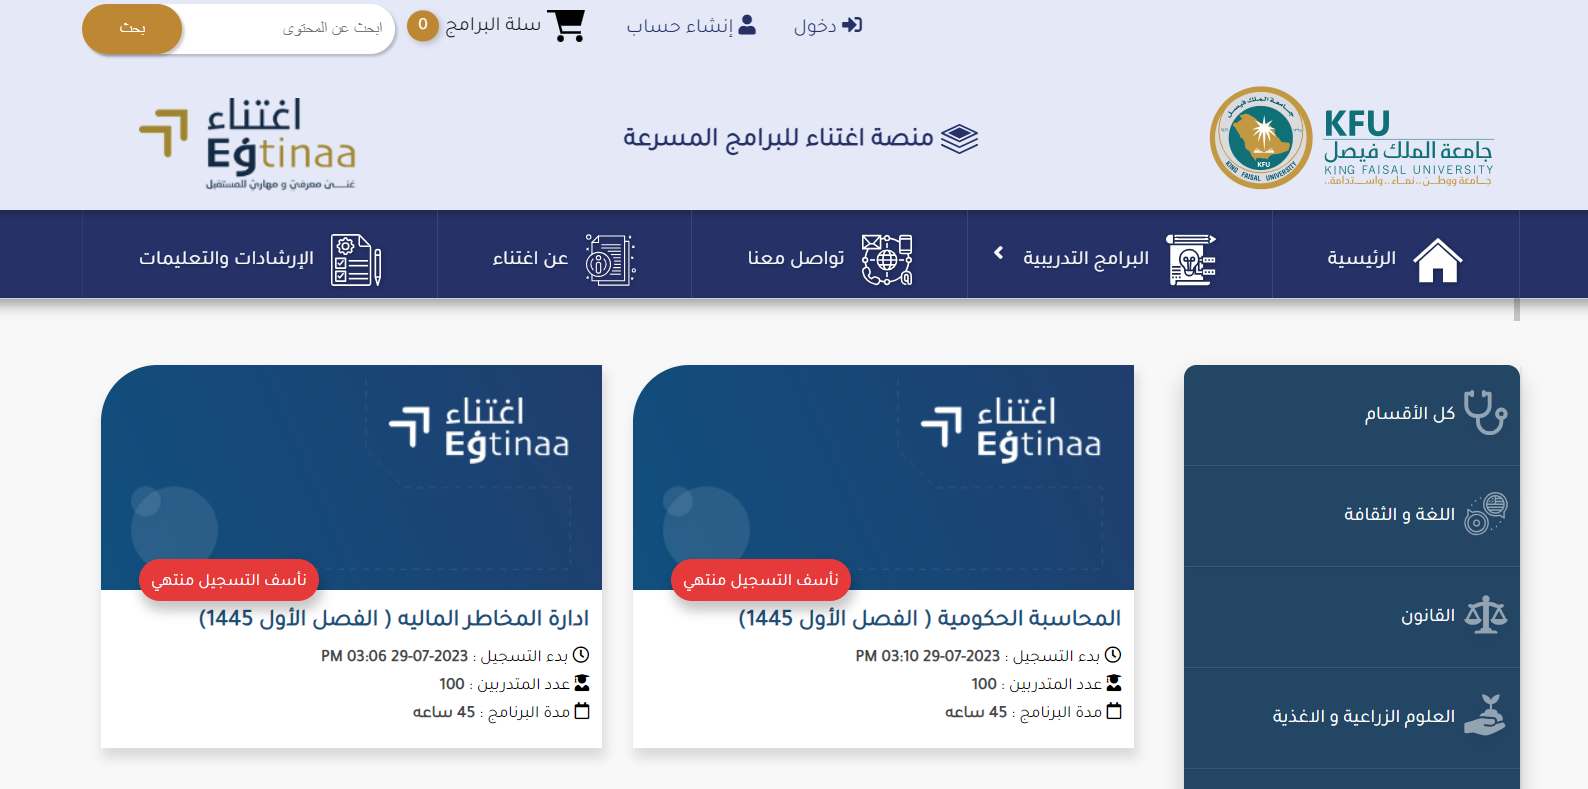
Task: Click the ادارة المخاطر الماليه card banner image
Action: (351, 477)
